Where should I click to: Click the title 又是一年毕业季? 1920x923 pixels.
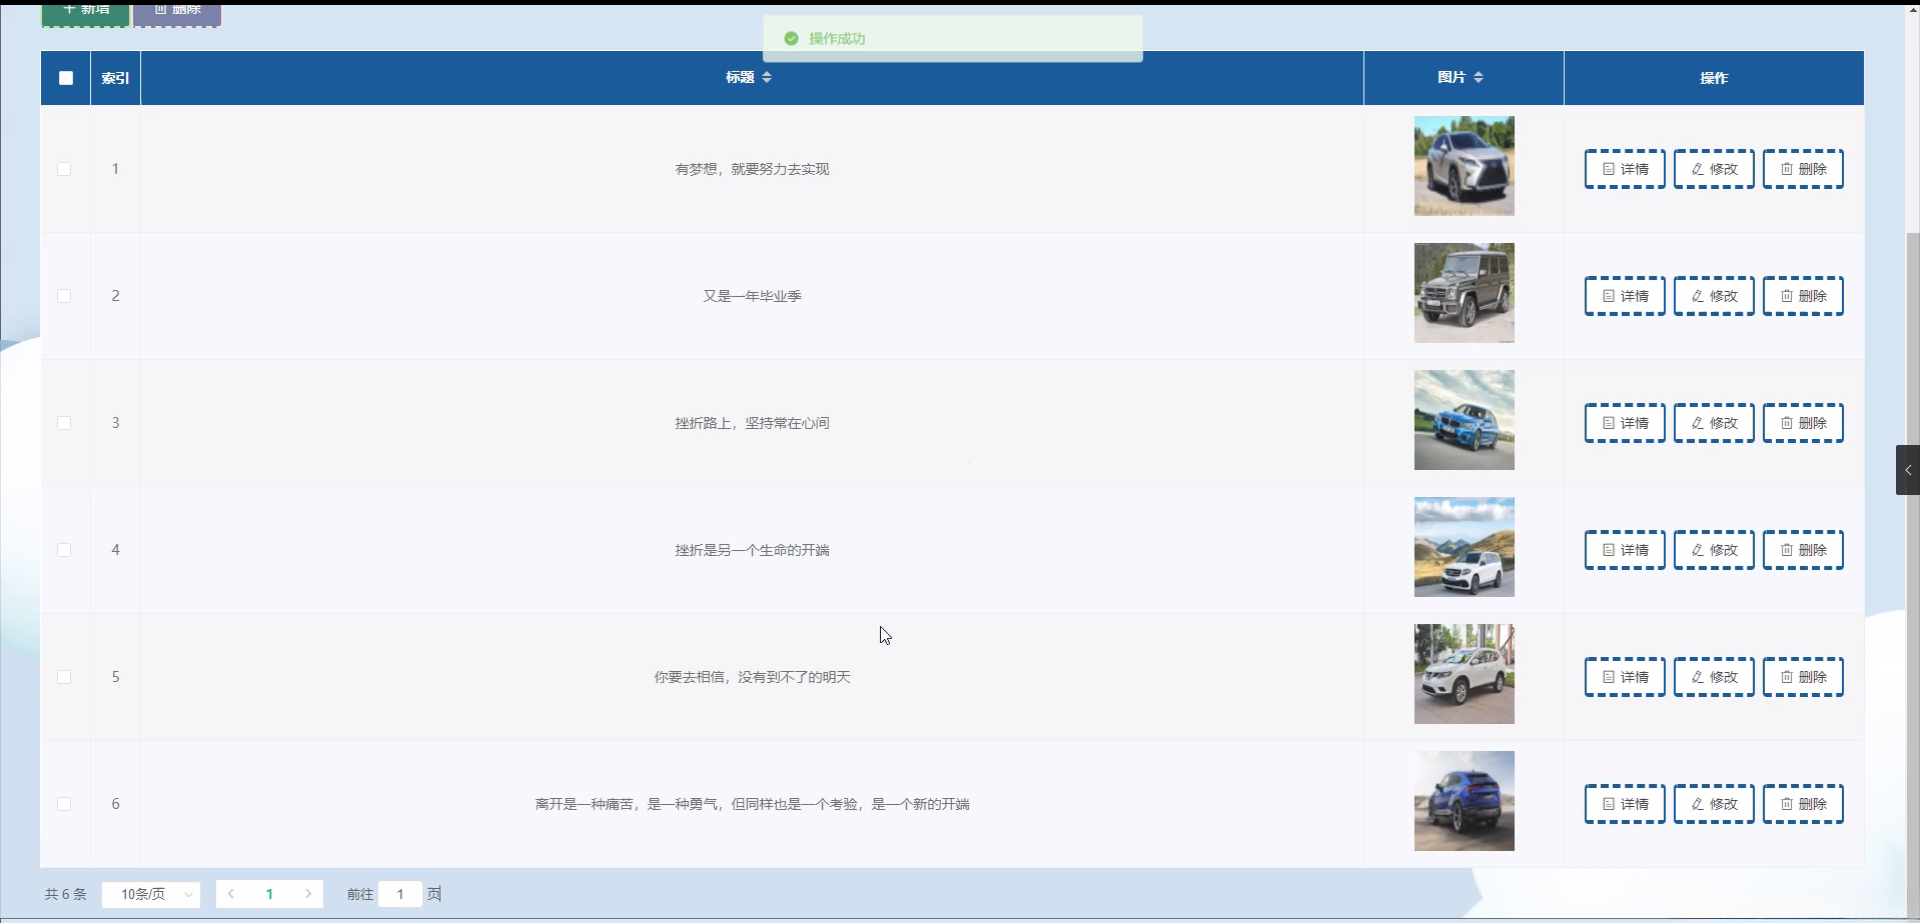[752, 296]
